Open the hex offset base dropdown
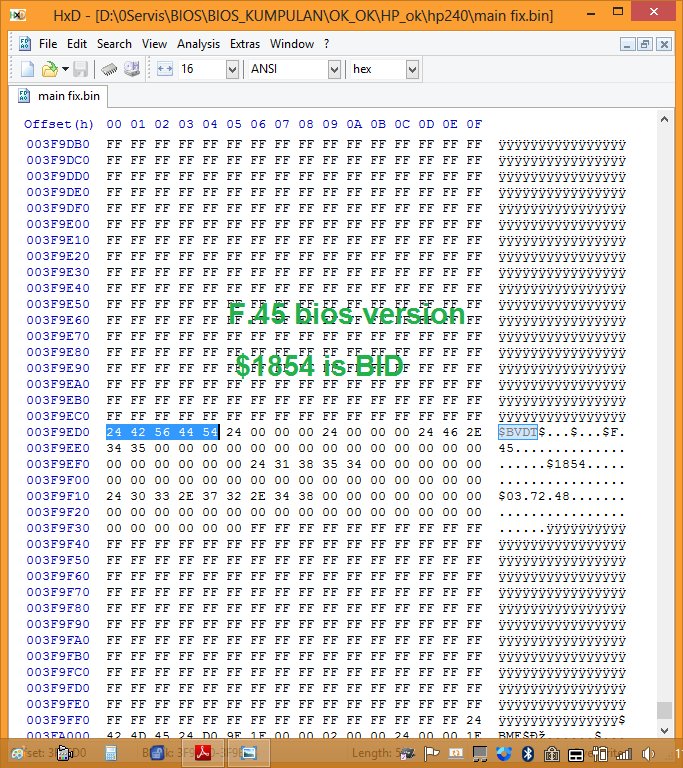This screenshot has width=683, height=768. [x=412, y=69]
